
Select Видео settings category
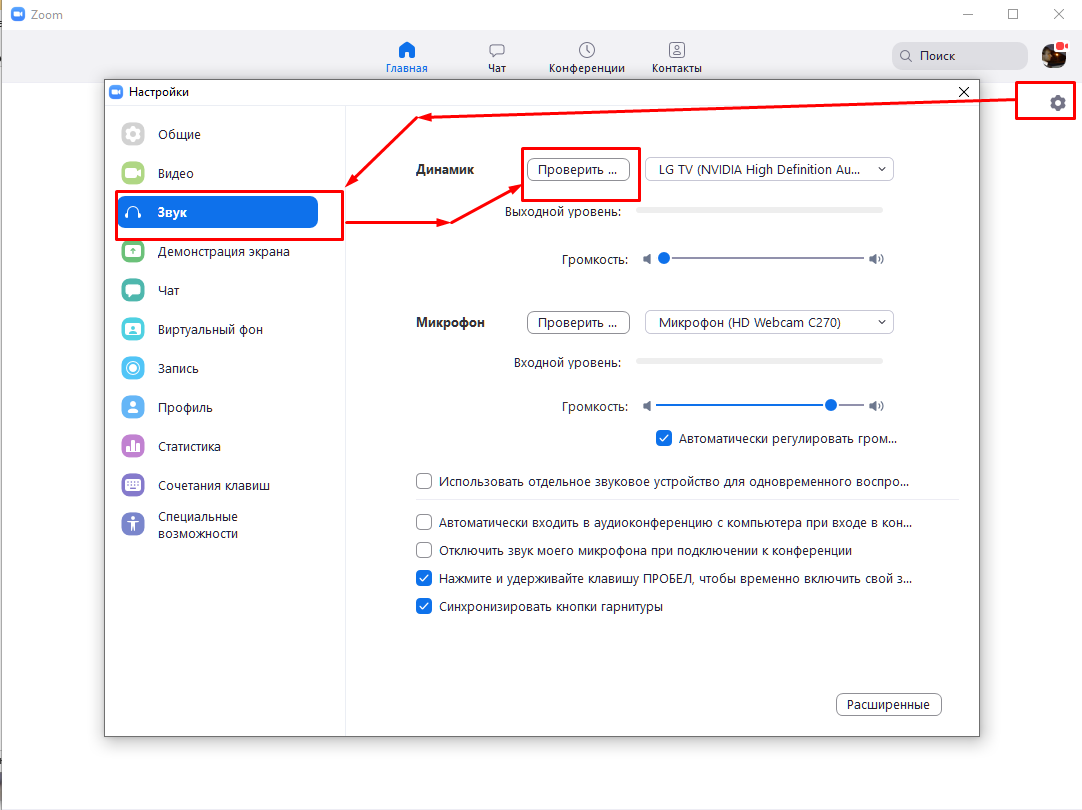218,173
